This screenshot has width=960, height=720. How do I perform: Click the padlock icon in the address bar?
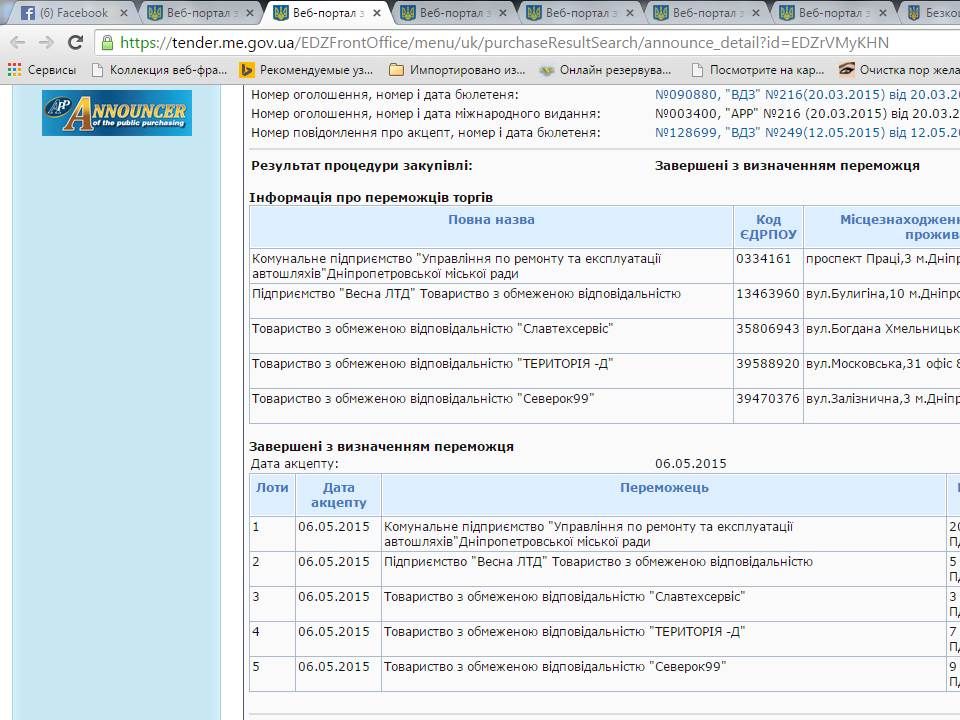[107, 43]
